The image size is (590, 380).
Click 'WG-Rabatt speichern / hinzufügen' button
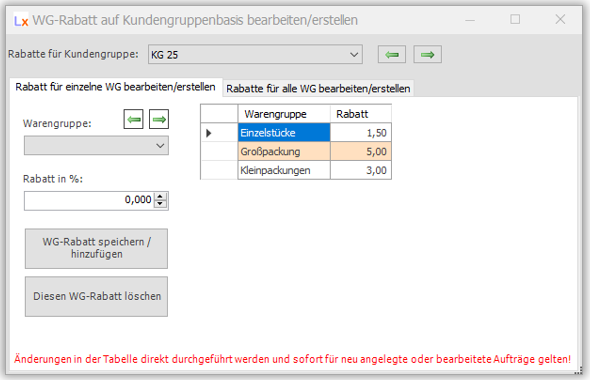pyautogui.click(x=96, y=248)
